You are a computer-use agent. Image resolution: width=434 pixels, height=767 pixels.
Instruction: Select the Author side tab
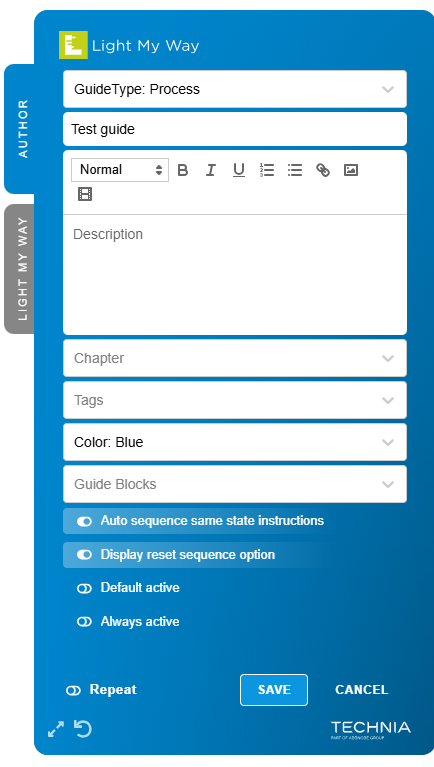click(x=20, y=129)
